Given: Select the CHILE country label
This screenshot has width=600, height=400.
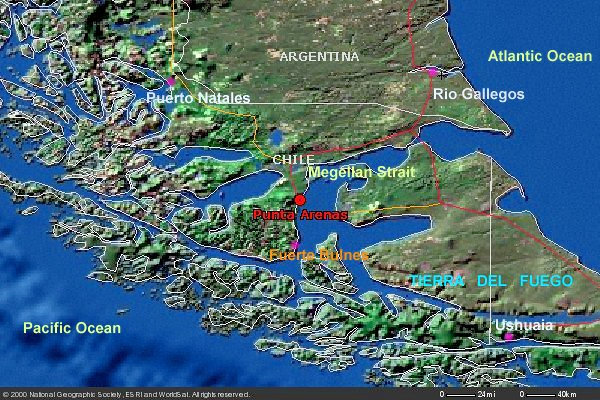Looking at the screenshot, I should 294,159.
